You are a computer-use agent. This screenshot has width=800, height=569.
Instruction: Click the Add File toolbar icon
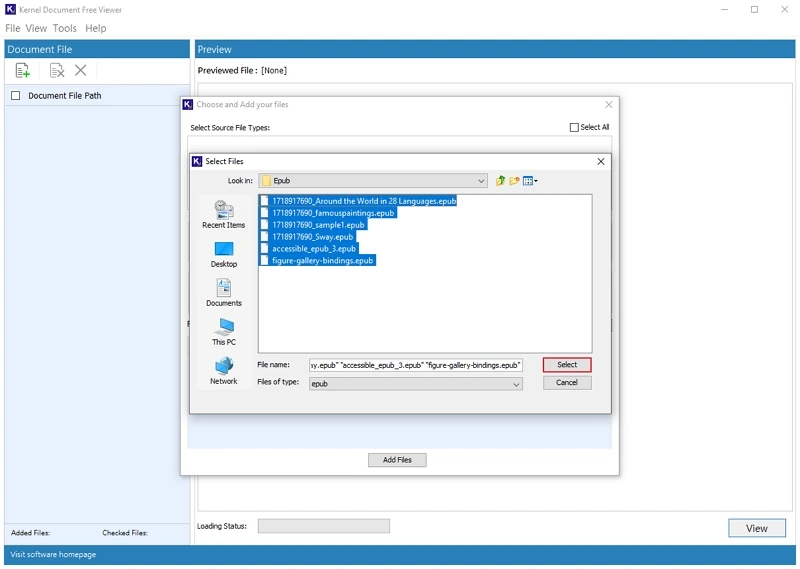pos(22,70)
